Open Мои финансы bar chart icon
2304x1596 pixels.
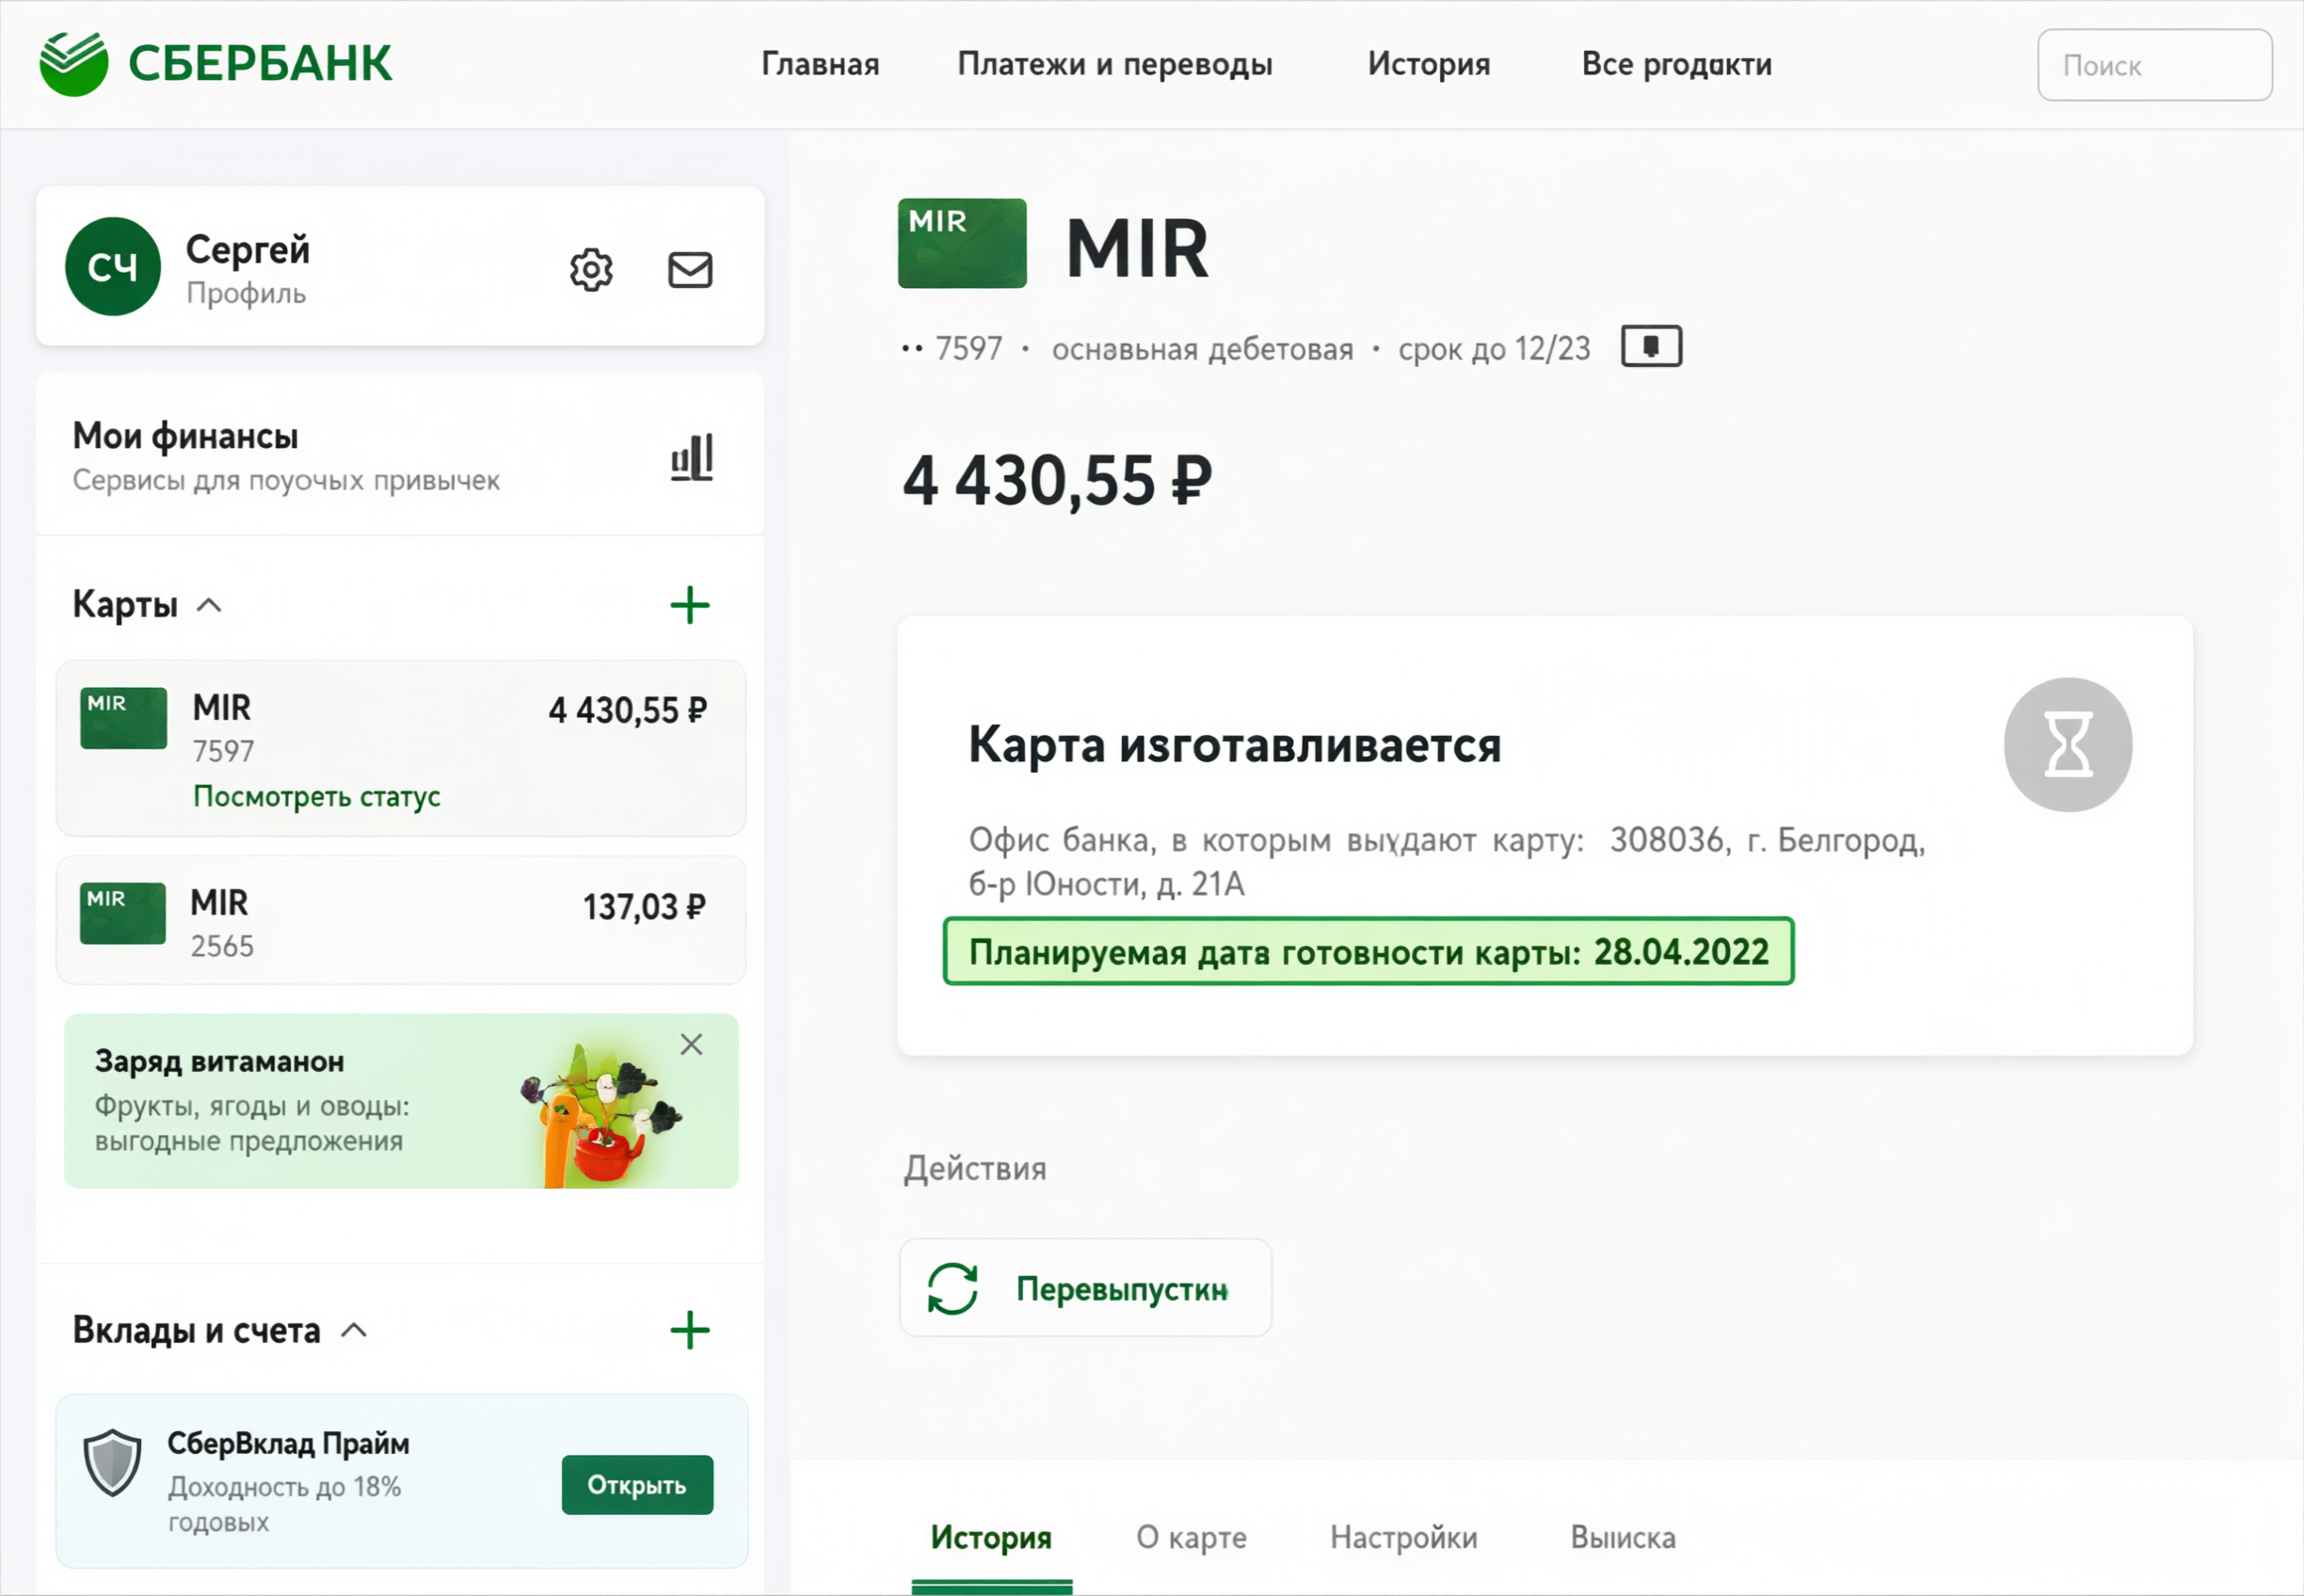coord(692,457)
